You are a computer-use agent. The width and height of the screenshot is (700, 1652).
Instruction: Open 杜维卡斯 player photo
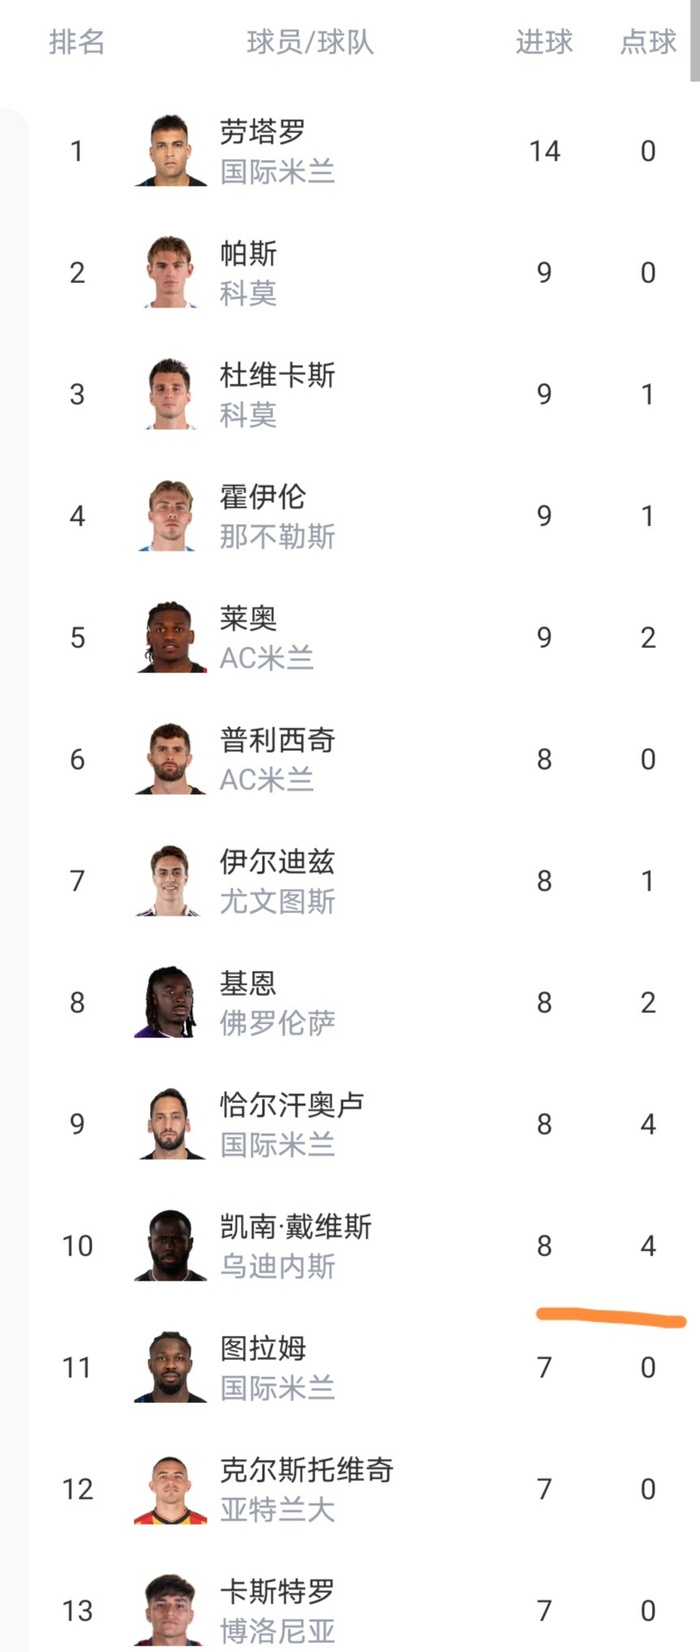[x=170, y=394]
